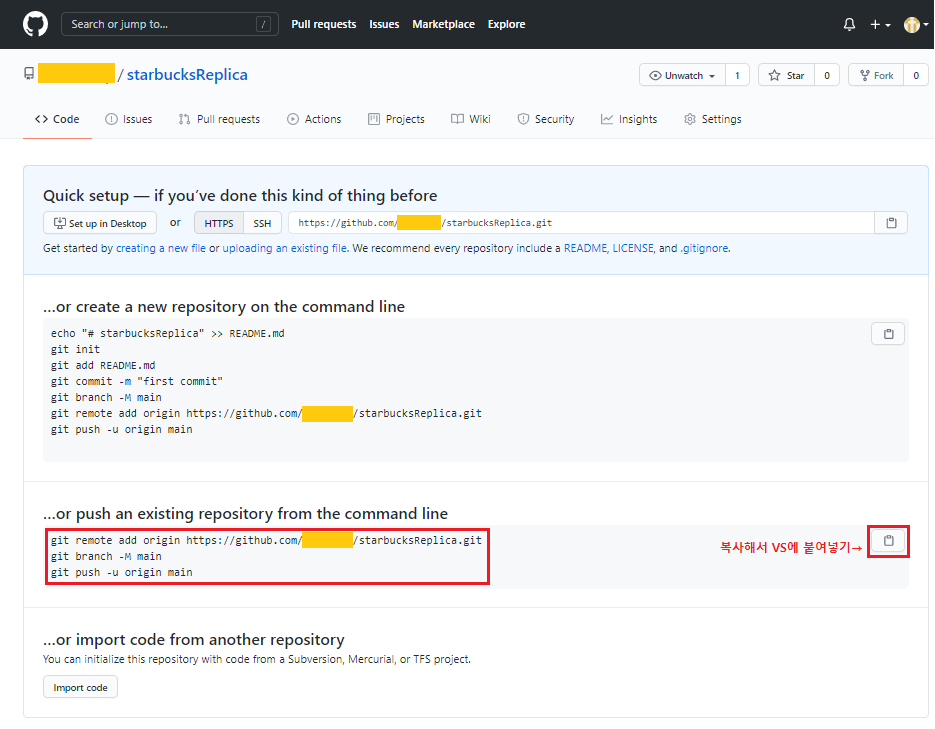Copy the new repository commands
Screen dimensions: 935x729
[x=888, y=334]
